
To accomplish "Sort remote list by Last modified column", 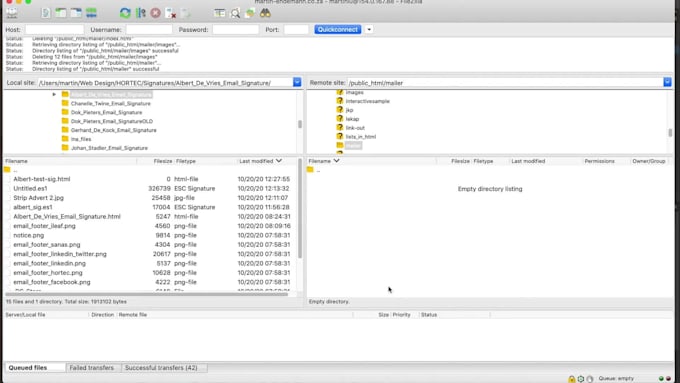I will (x=528, y=161).
